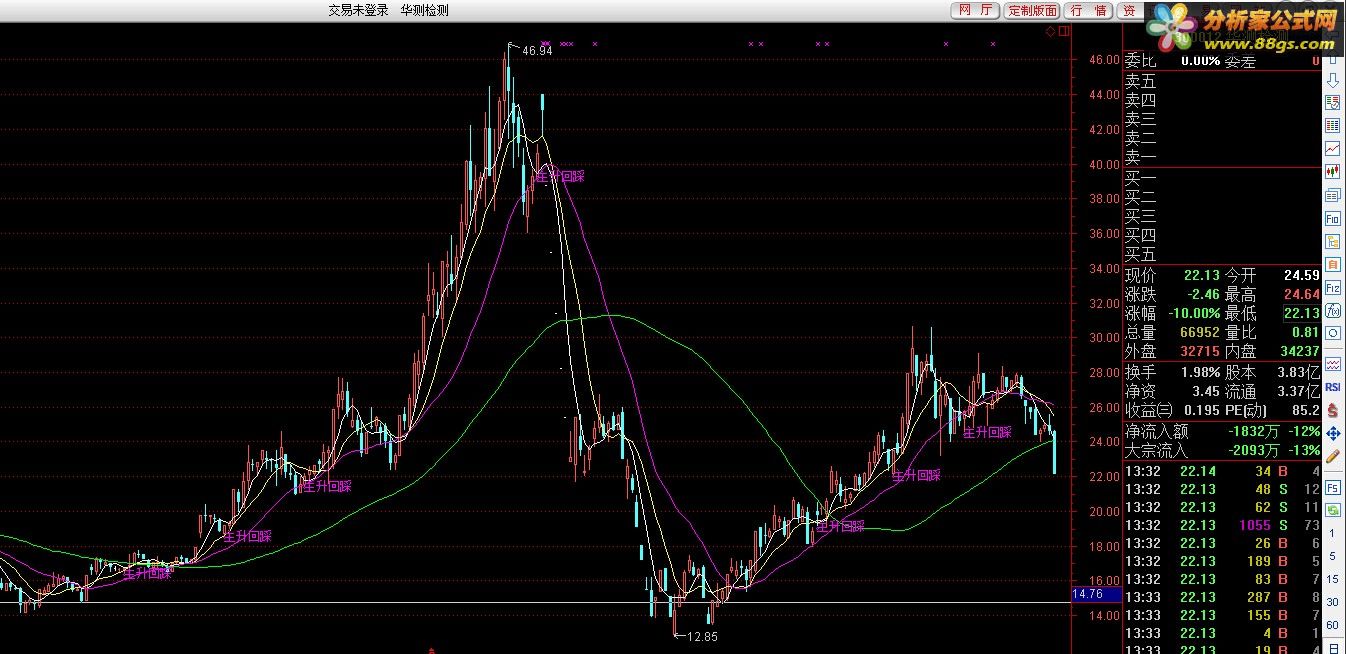Open the tree structure icon in right toolbar
The width and height of the screenshot is (1346, 654).
point(1333,241)
